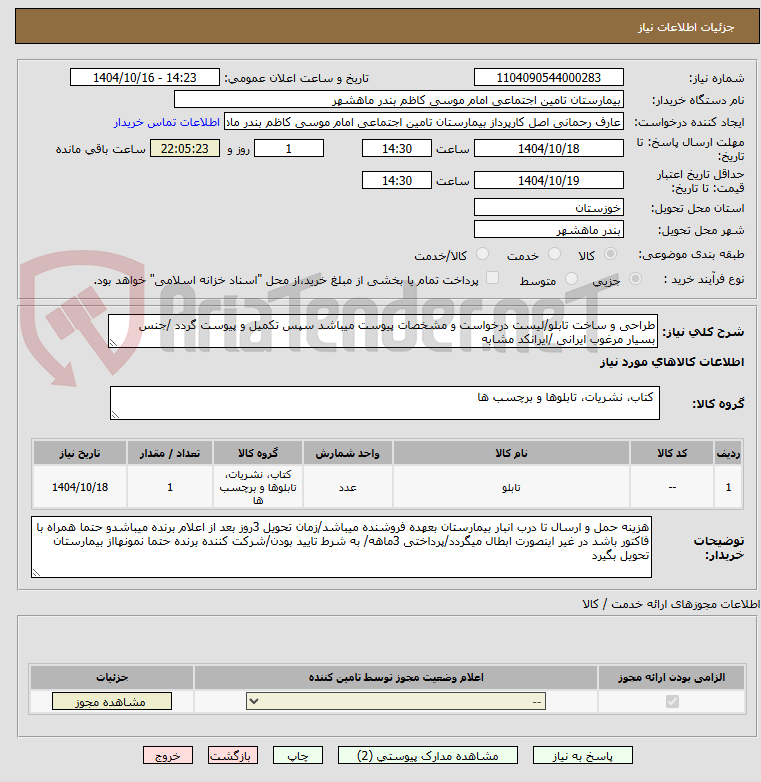761x782 pixels.
Task: Click the واحد شمارش column header
Action: click(348, 453)
